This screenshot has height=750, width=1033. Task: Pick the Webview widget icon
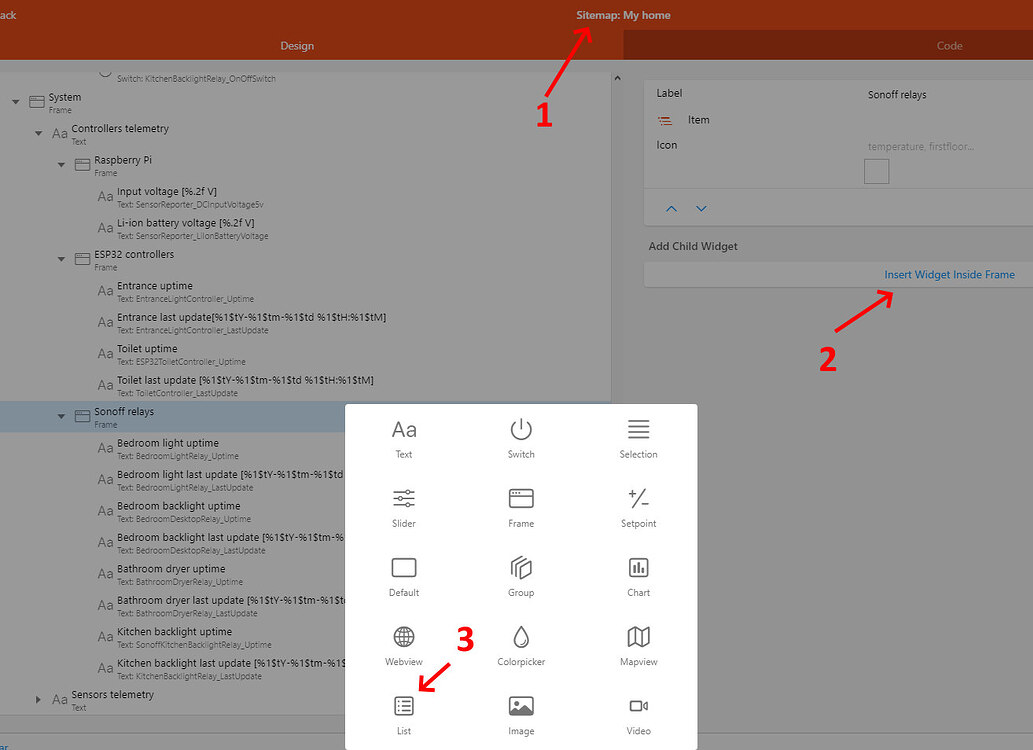[x=404, y=637]
